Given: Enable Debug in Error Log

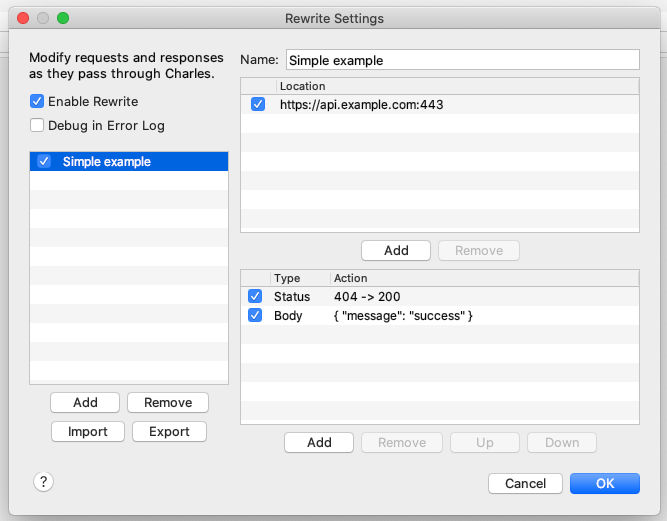Looking at the screenshot, I should 37,125.
